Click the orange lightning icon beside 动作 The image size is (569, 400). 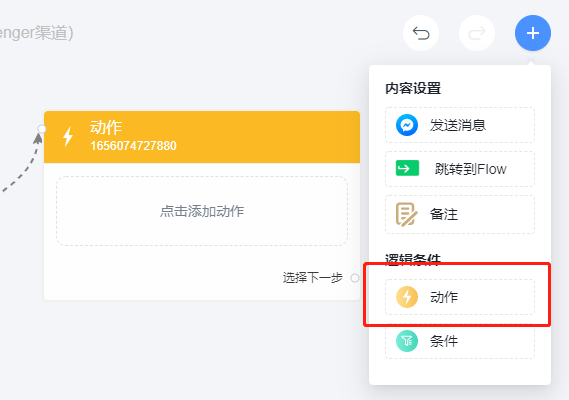pos(407,297)
